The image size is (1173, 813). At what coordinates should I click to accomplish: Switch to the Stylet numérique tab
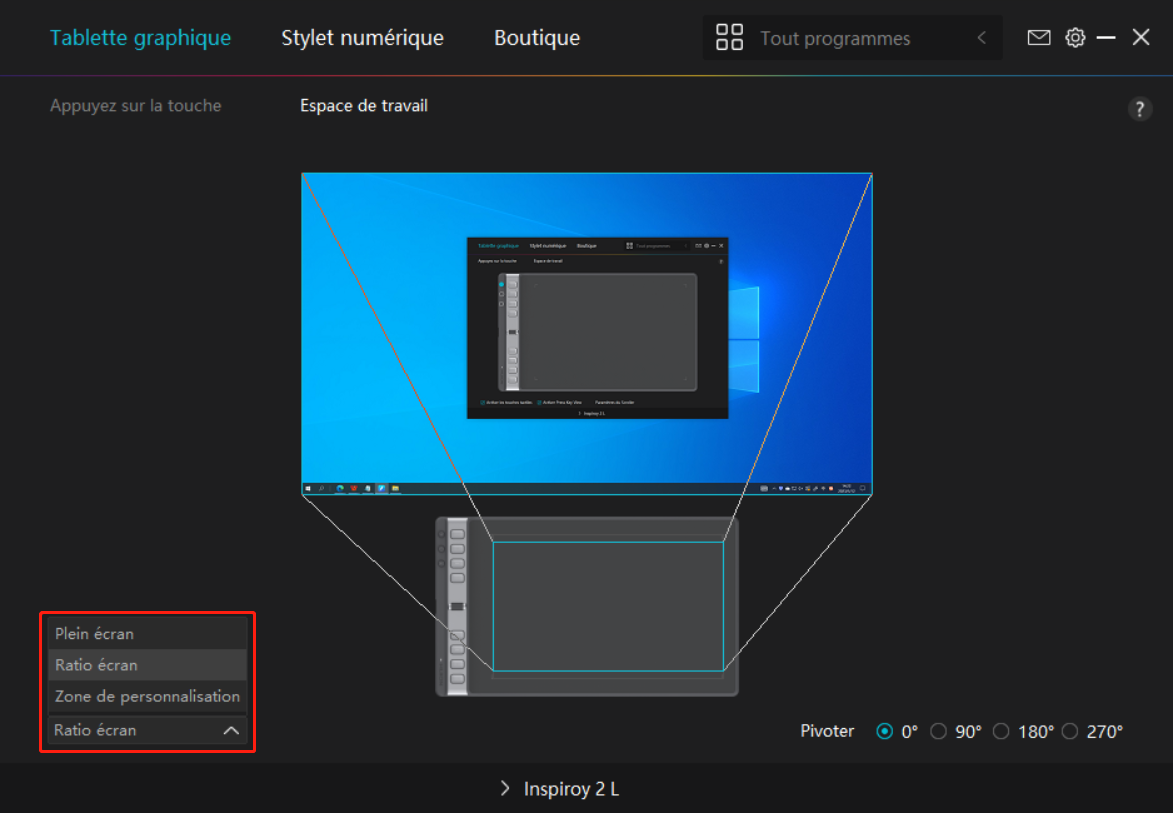(362, 38)
